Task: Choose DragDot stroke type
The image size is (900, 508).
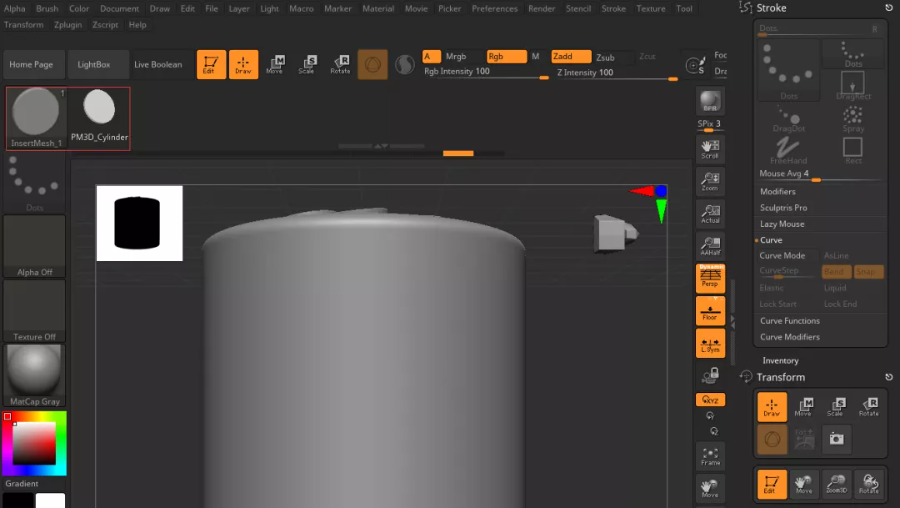Action: tap(789, 119)
